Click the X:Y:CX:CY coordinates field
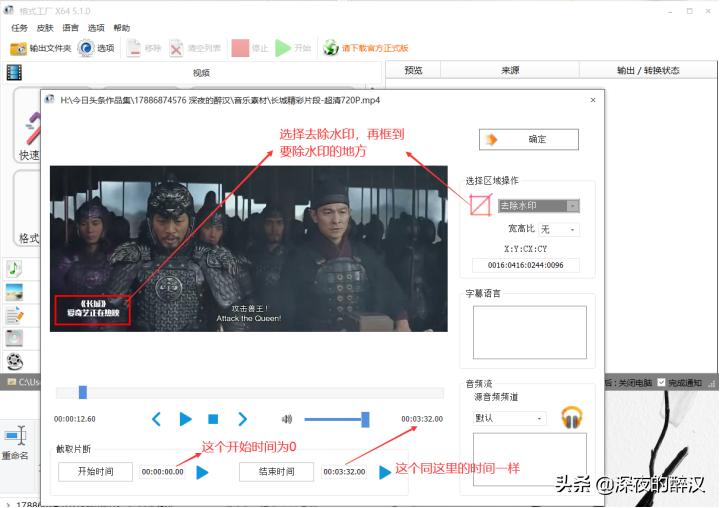The image size is (720, 508). (525, 265)
